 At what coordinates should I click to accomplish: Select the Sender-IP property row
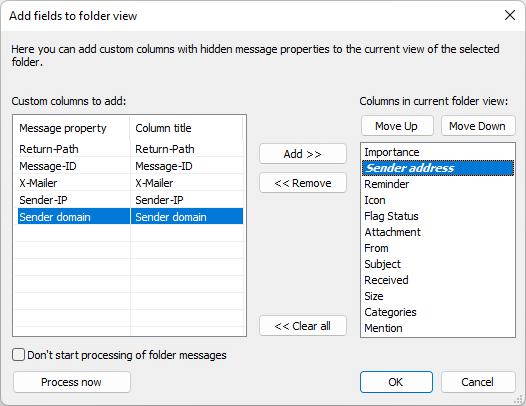[130, 200]
